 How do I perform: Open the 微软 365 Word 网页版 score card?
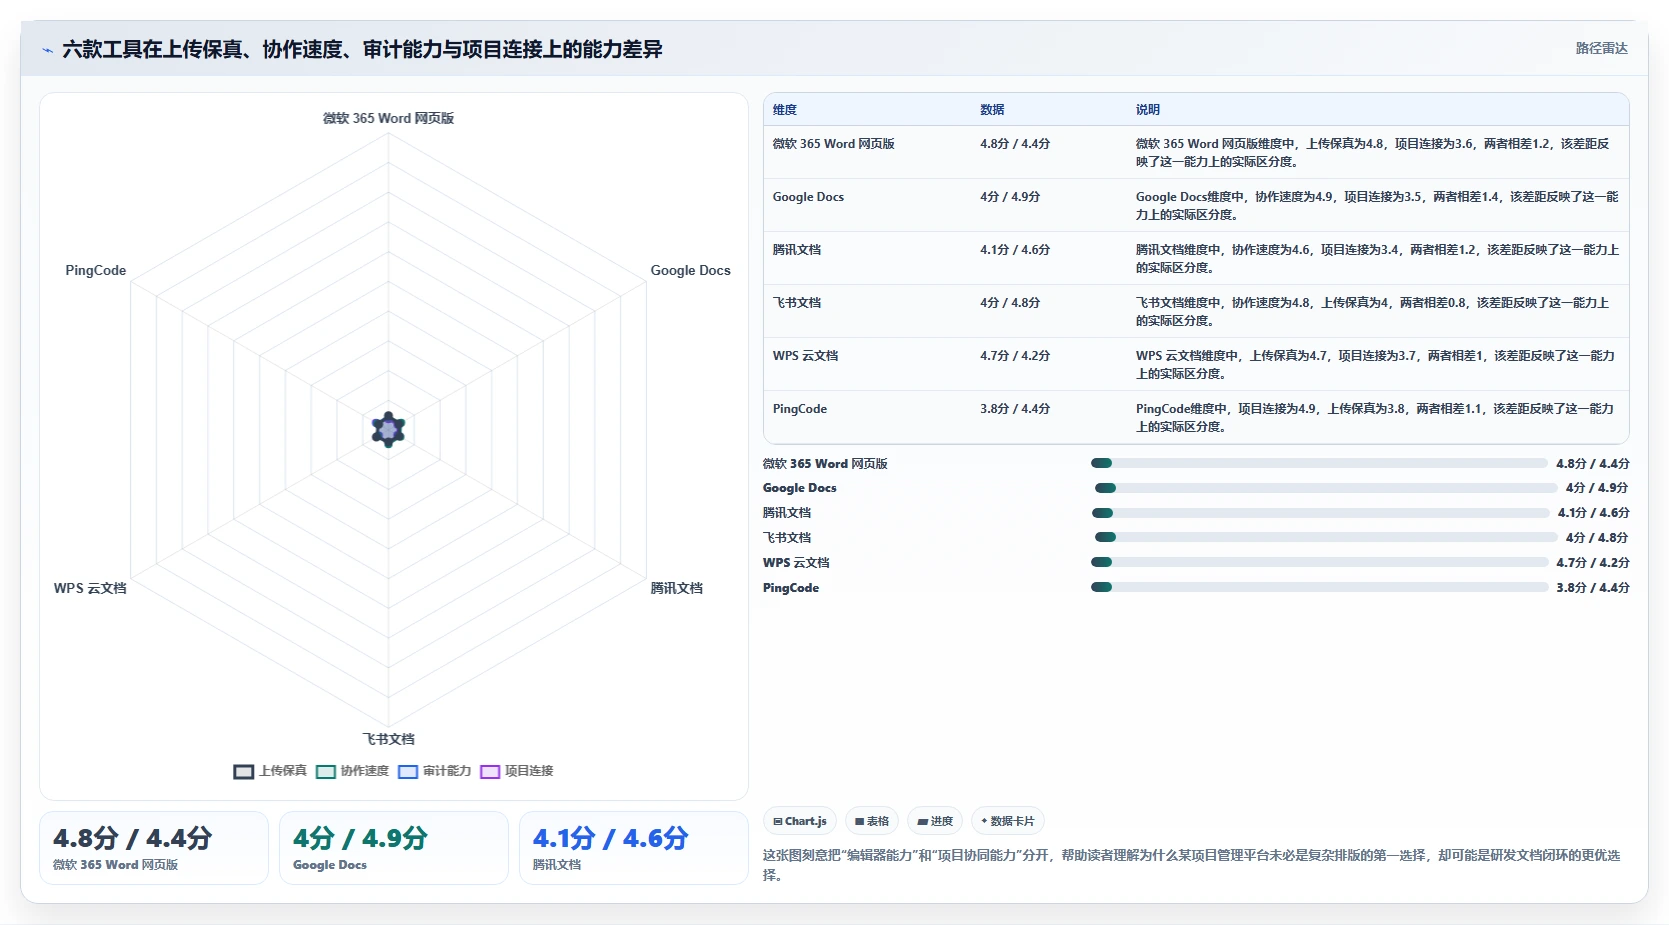tap(154, 848)
